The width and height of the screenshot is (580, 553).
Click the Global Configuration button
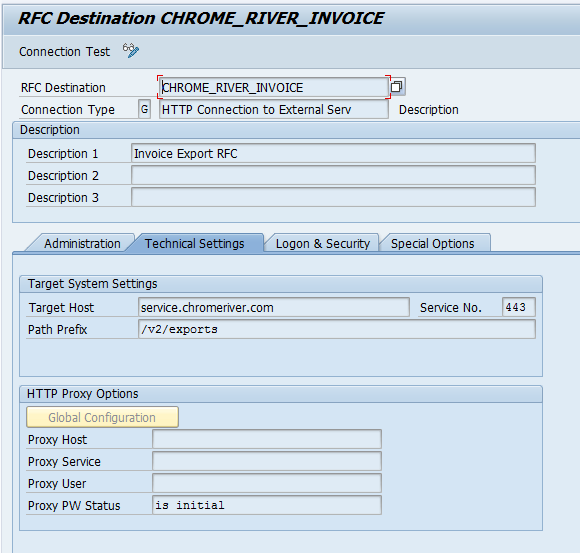pyautogui.click(x=102, y=417)
